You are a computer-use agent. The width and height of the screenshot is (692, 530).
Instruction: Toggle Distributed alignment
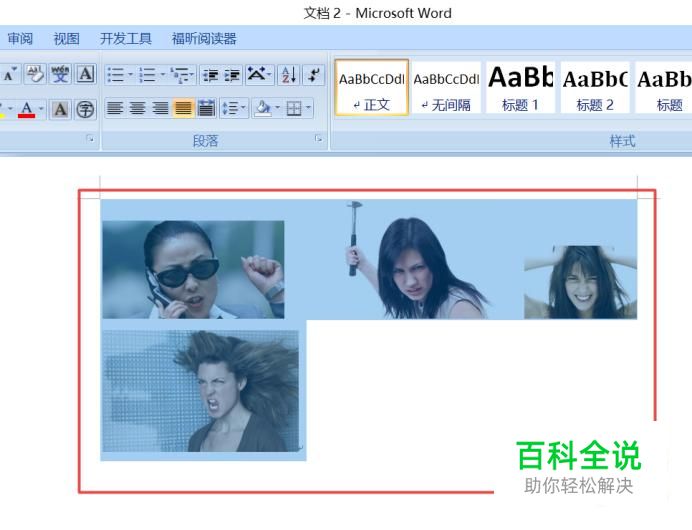pyautogui.click(x=206, y=108)
